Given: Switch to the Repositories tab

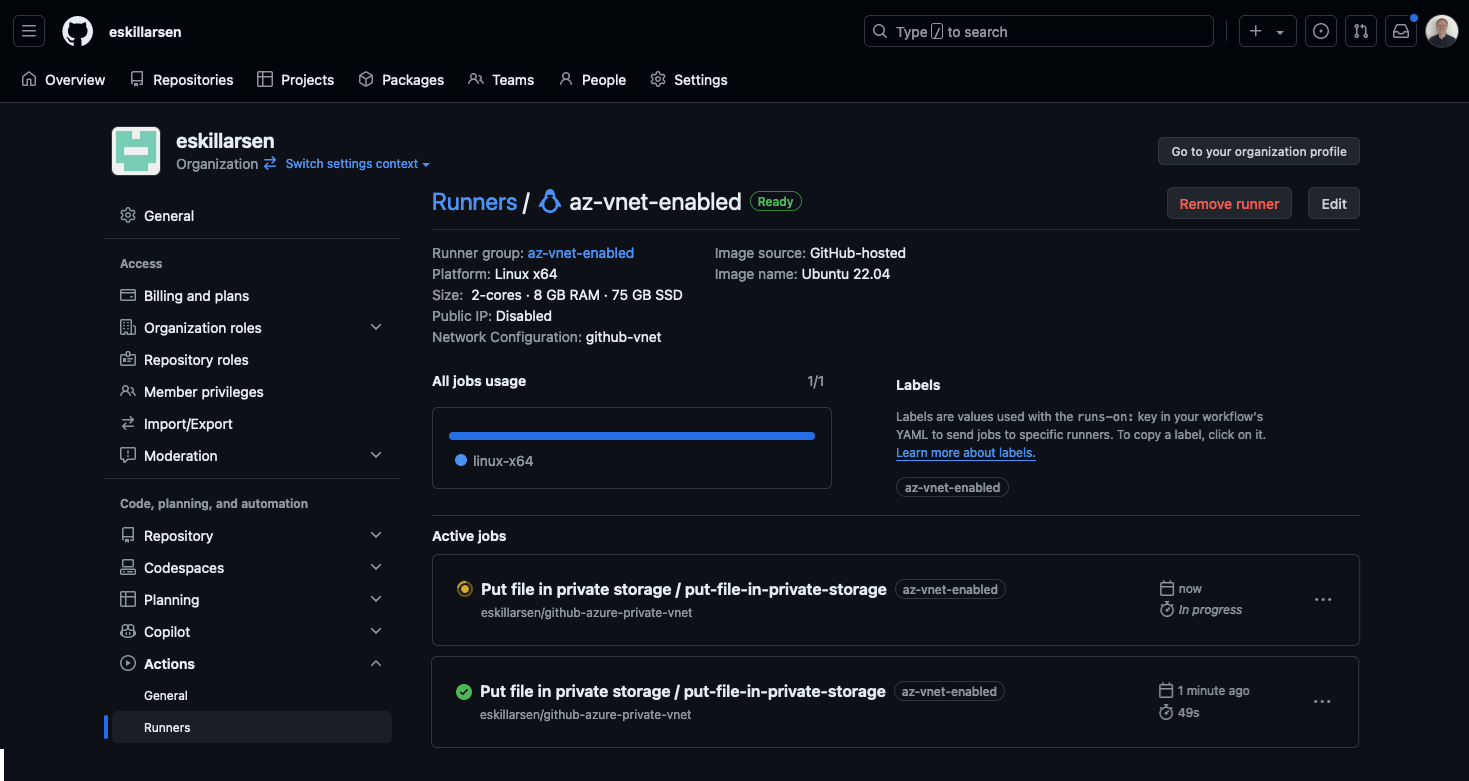Looking at the screenshot, I should point(182,80).
